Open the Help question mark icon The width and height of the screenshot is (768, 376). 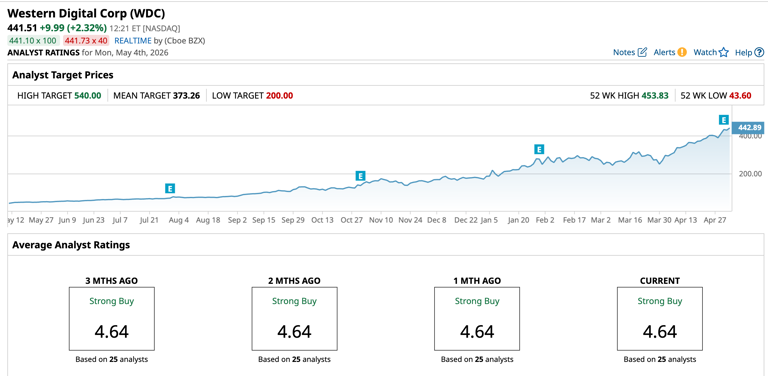point(759,52)
